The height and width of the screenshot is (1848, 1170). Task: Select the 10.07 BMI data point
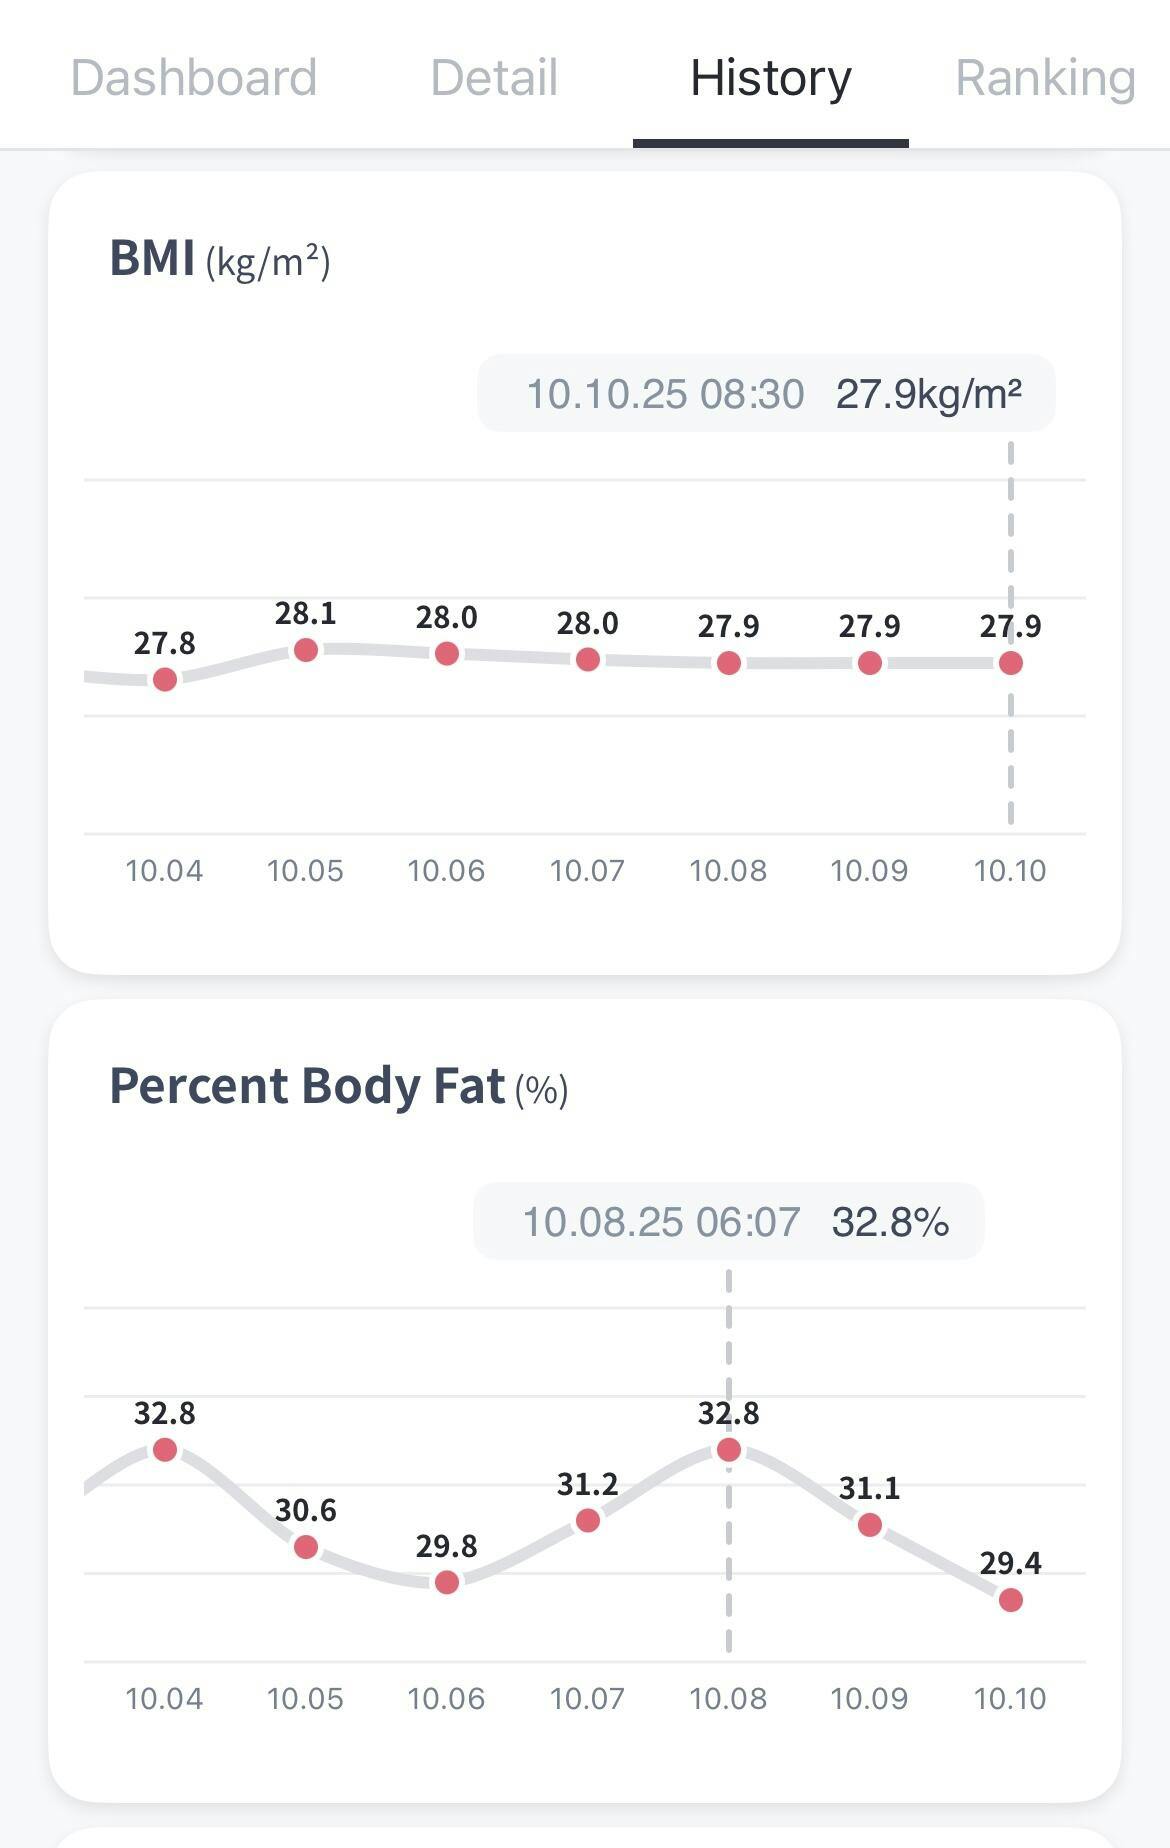[588, 660]
